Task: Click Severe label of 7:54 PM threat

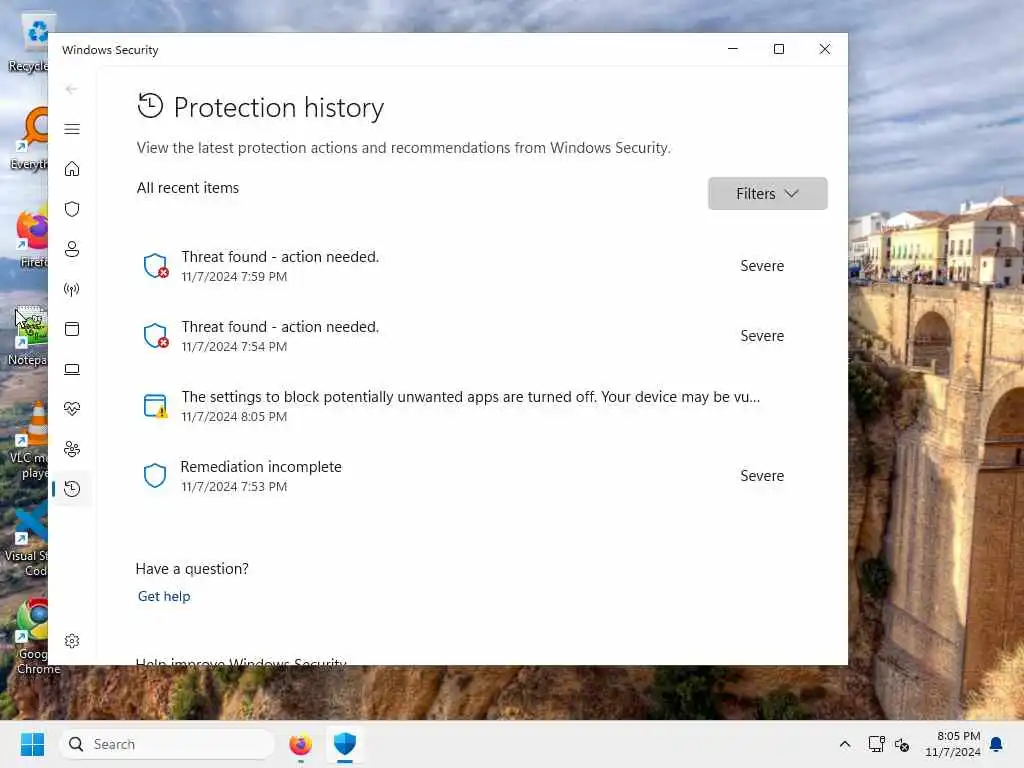Action: [762, 336]
